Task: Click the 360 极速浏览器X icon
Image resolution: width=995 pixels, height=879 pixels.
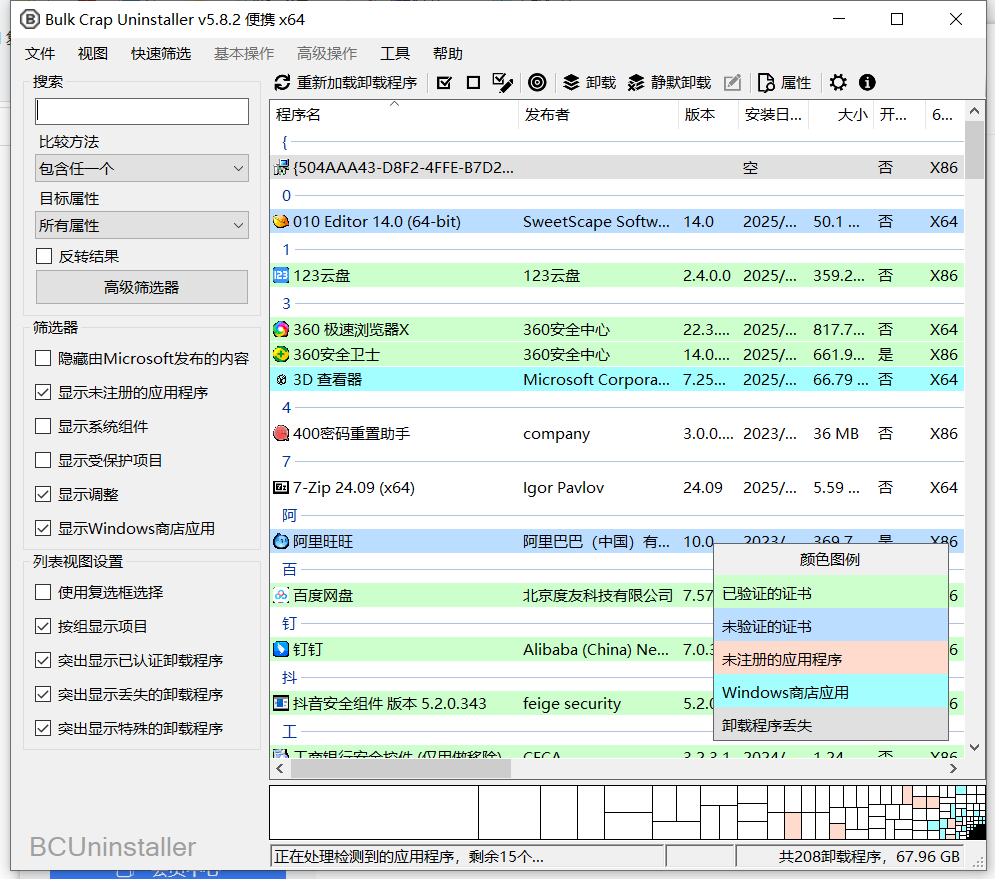Action: coord(281,329)
